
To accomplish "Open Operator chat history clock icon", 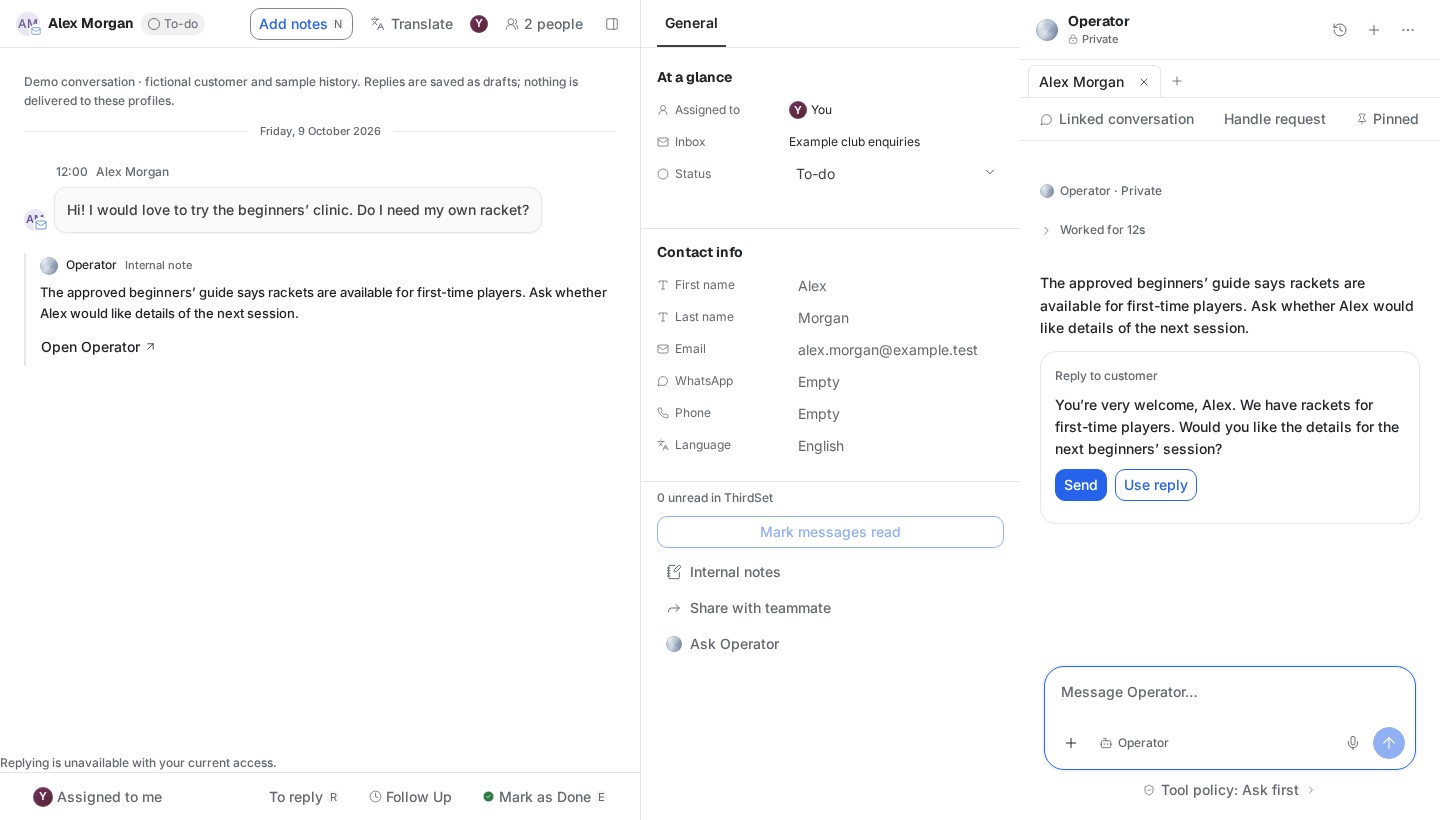I will 1340,30.
